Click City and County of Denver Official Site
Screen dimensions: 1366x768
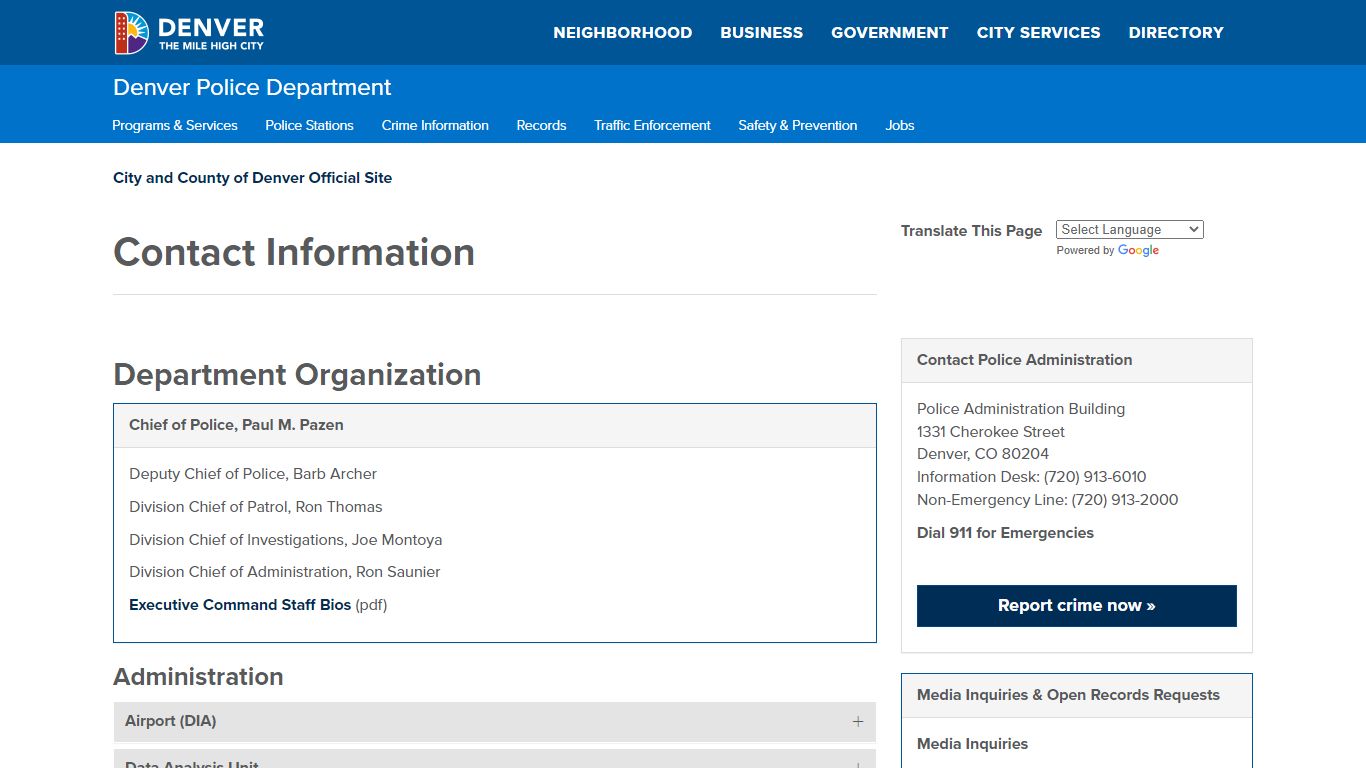(252, 178)
